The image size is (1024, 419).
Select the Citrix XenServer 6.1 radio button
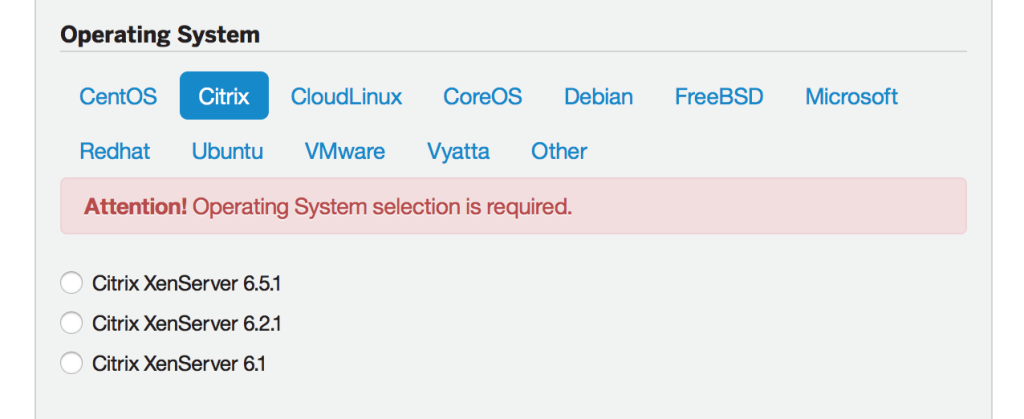point(71,363)
